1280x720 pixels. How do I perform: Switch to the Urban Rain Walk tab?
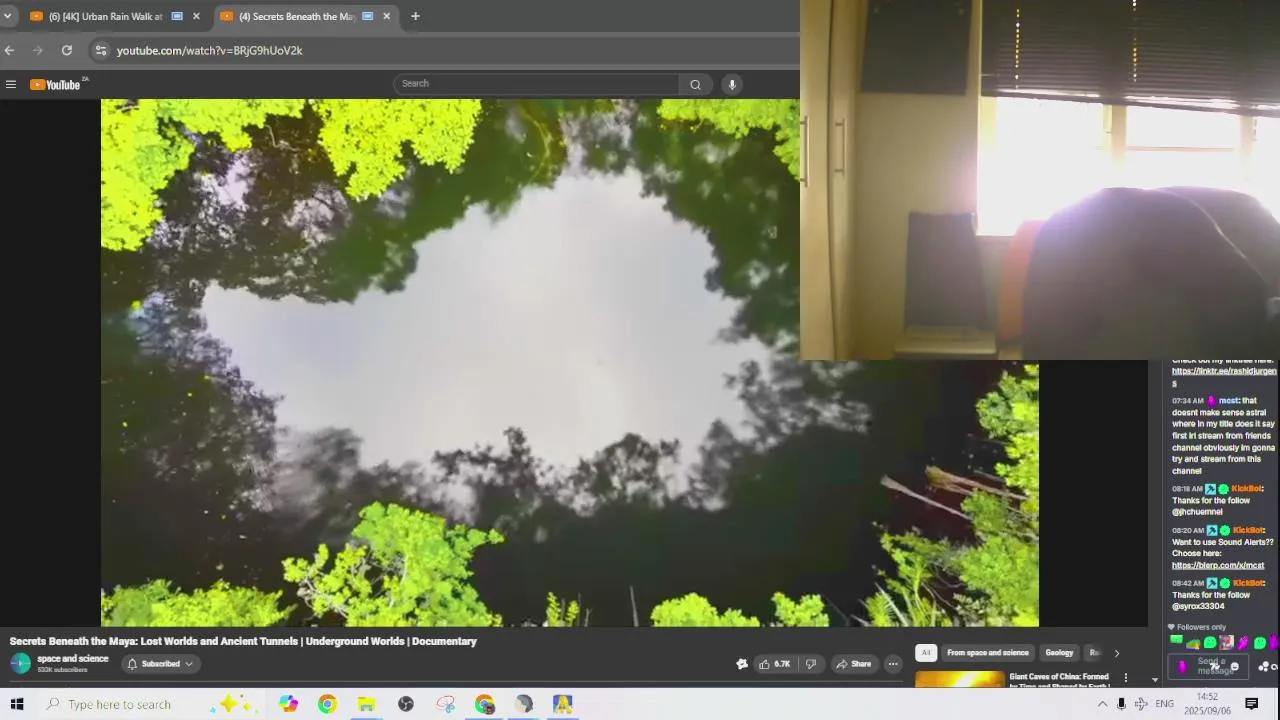pos(105,16)
